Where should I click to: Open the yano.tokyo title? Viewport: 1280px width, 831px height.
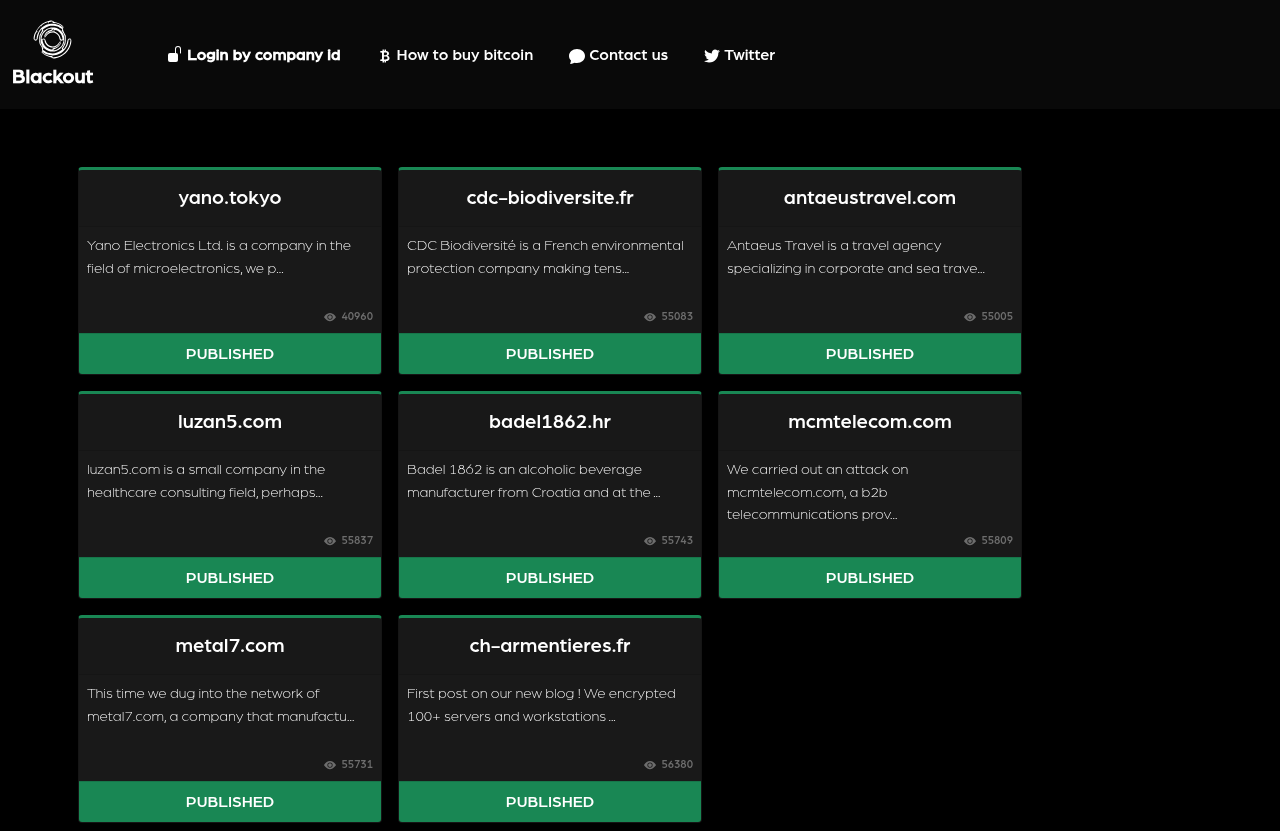[x=230, y=198]
